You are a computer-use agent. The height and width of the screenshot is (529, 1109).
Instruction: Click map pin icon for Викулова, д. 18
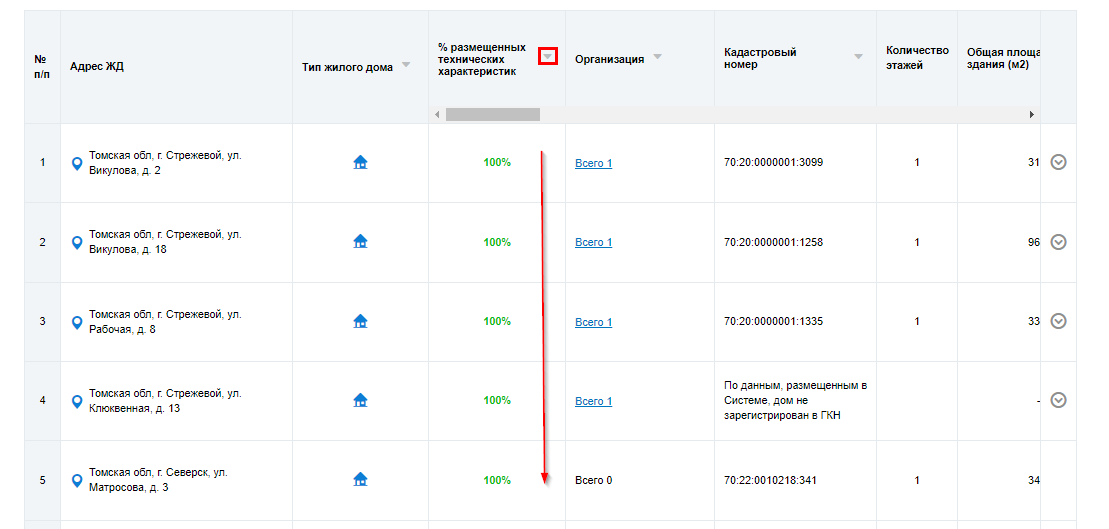pyautogui.click(x=77, y=242)
